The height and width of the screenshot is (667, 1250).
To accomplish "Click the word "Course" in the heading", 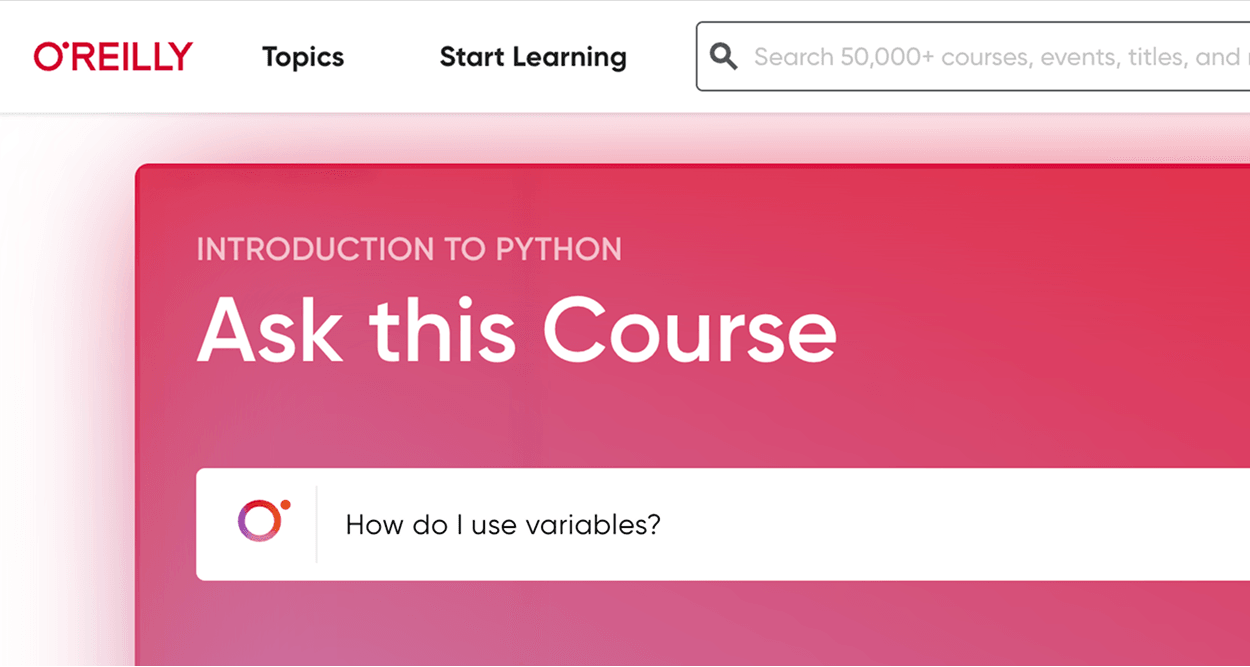I will (x=689, y=331).
